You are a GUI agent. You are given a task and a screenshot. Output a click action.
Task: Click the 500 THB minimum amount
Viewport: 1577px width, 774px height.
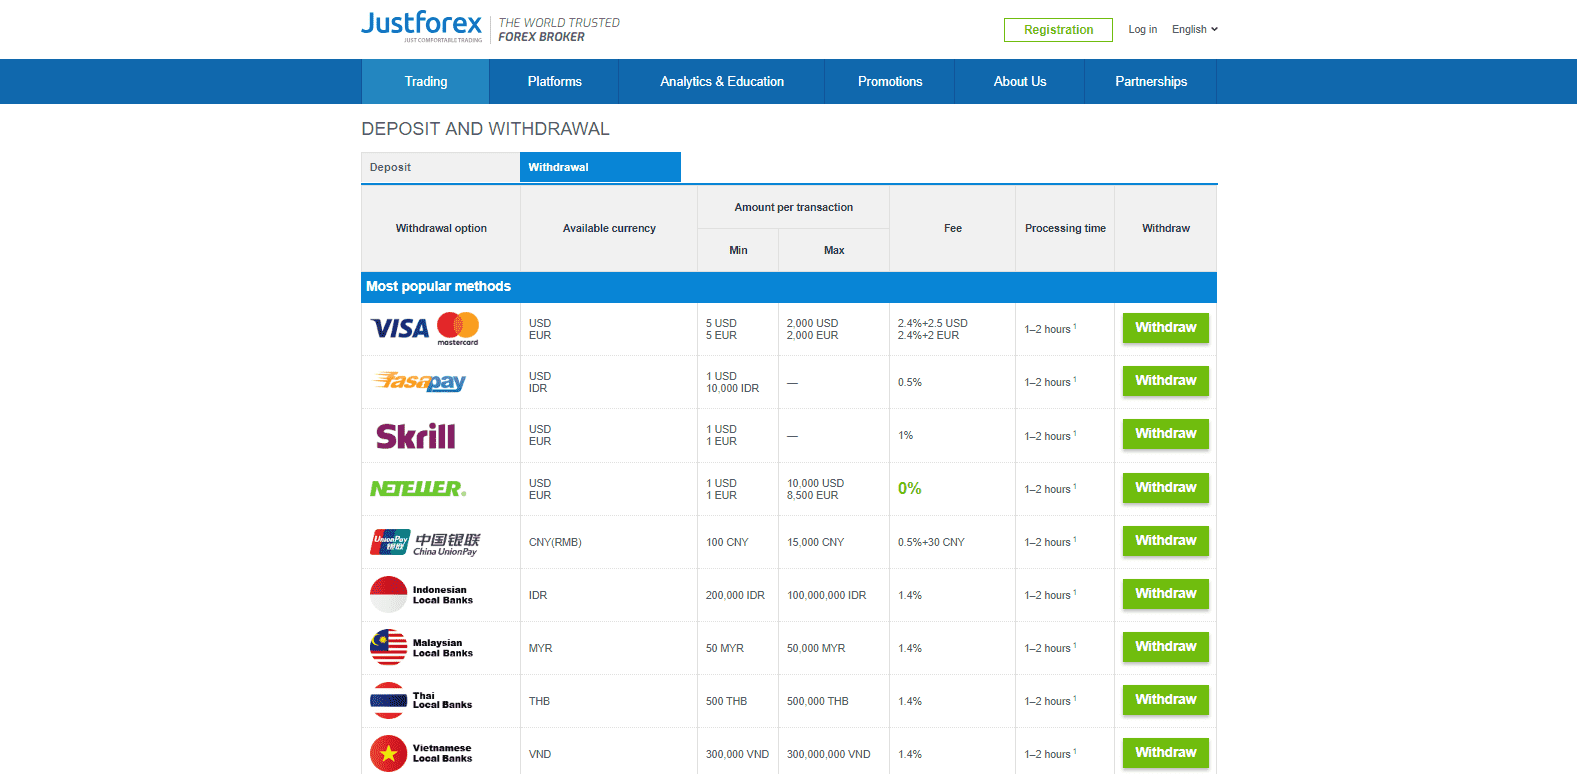click(727, 702)
